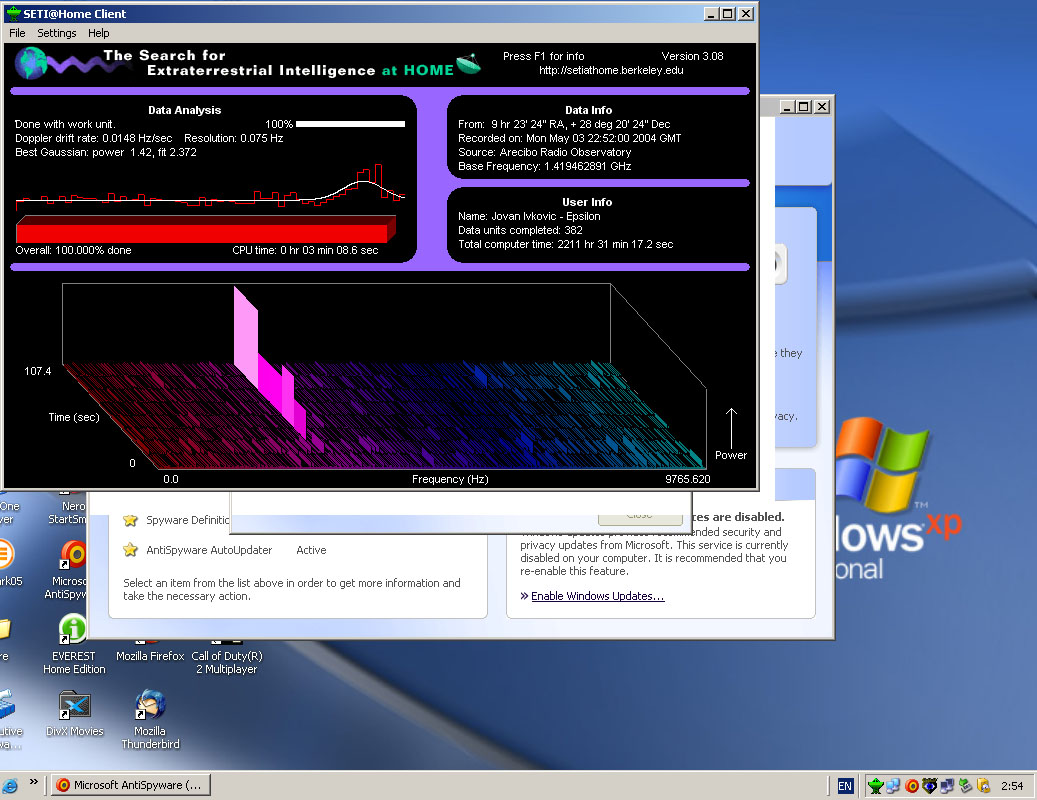Viewport: 1037px width, 800px height.
Task: Click Safely Remove Hardware tray icon
Action: click(x=966, y=785)
